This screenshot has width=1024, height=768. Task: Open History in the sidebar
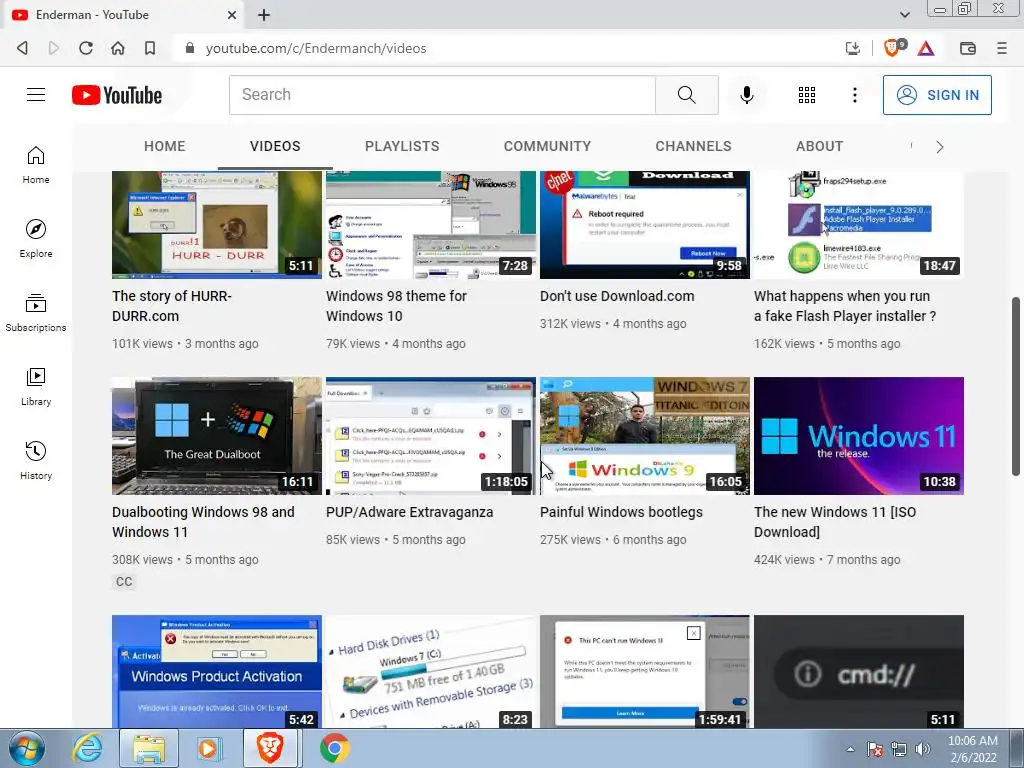tap(36, 461)
